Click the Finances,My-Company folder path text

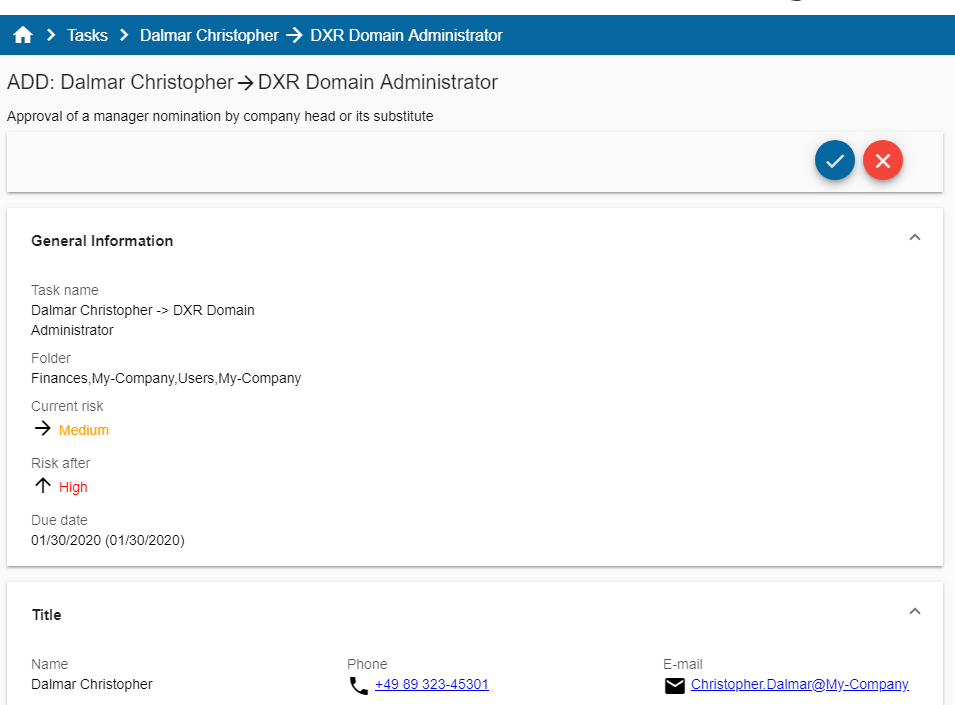(166, 378)
